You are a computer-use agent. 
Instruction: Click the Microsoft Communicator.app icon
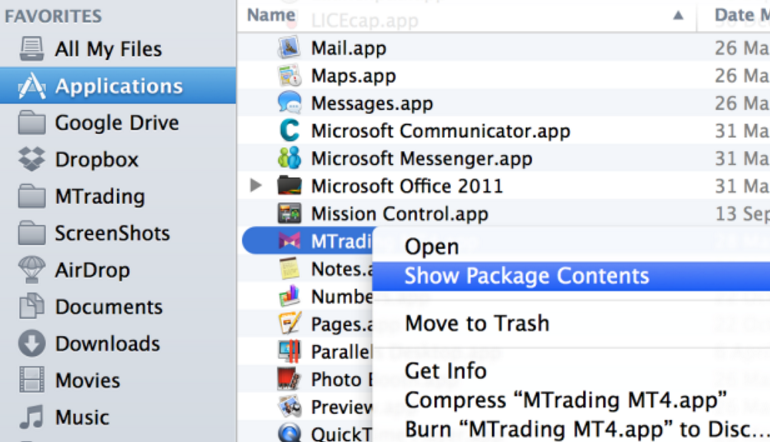(x=289, y=131)
